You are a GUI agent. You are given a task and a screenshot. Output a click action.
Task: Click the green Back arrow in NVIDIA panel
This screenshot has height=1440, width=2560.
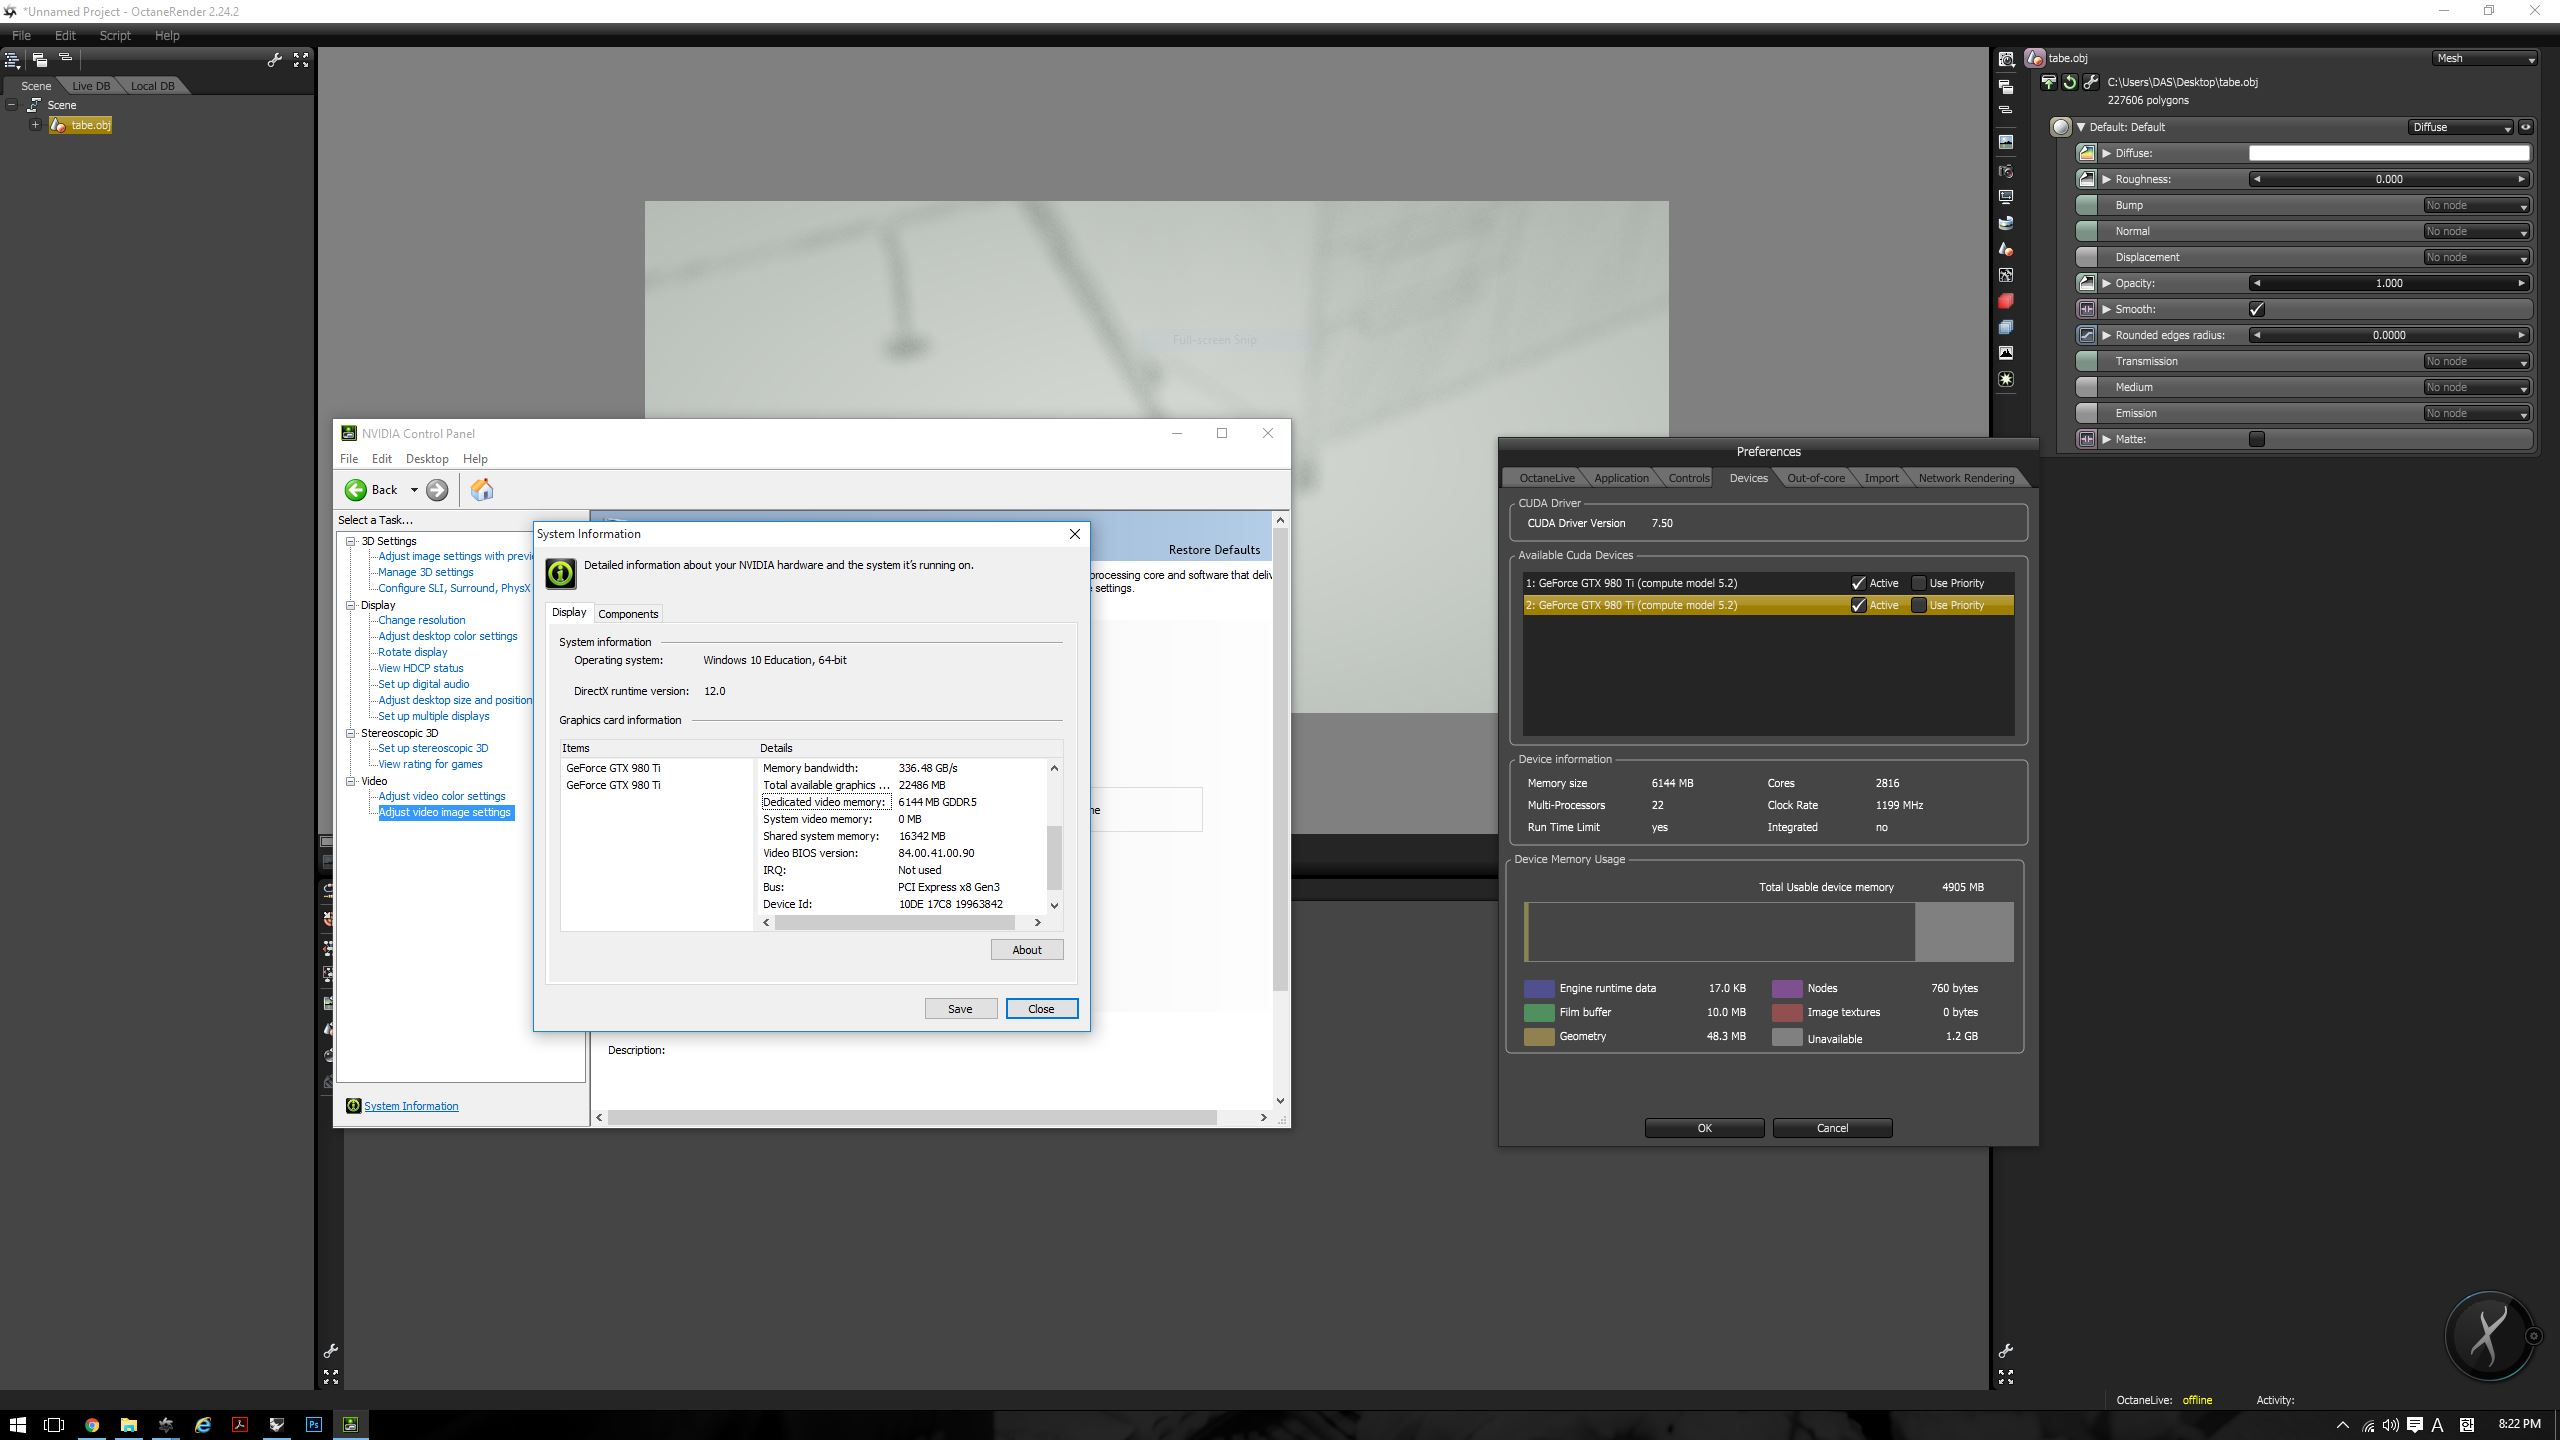tap(356, 490)
